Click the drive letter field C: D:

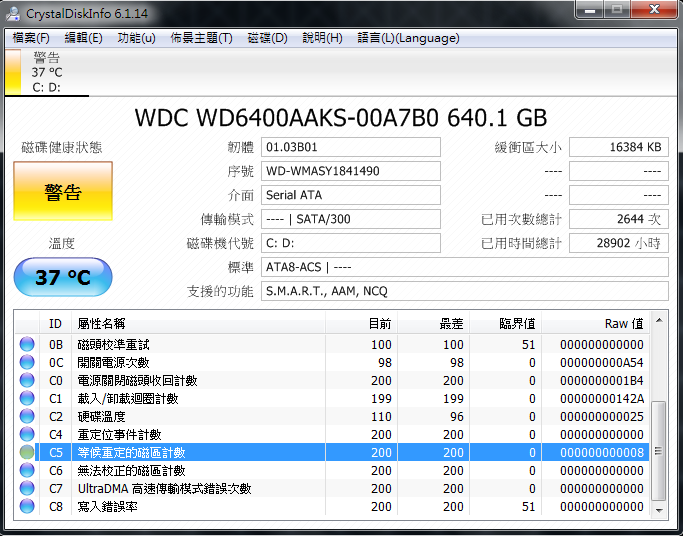coord(351,243)
